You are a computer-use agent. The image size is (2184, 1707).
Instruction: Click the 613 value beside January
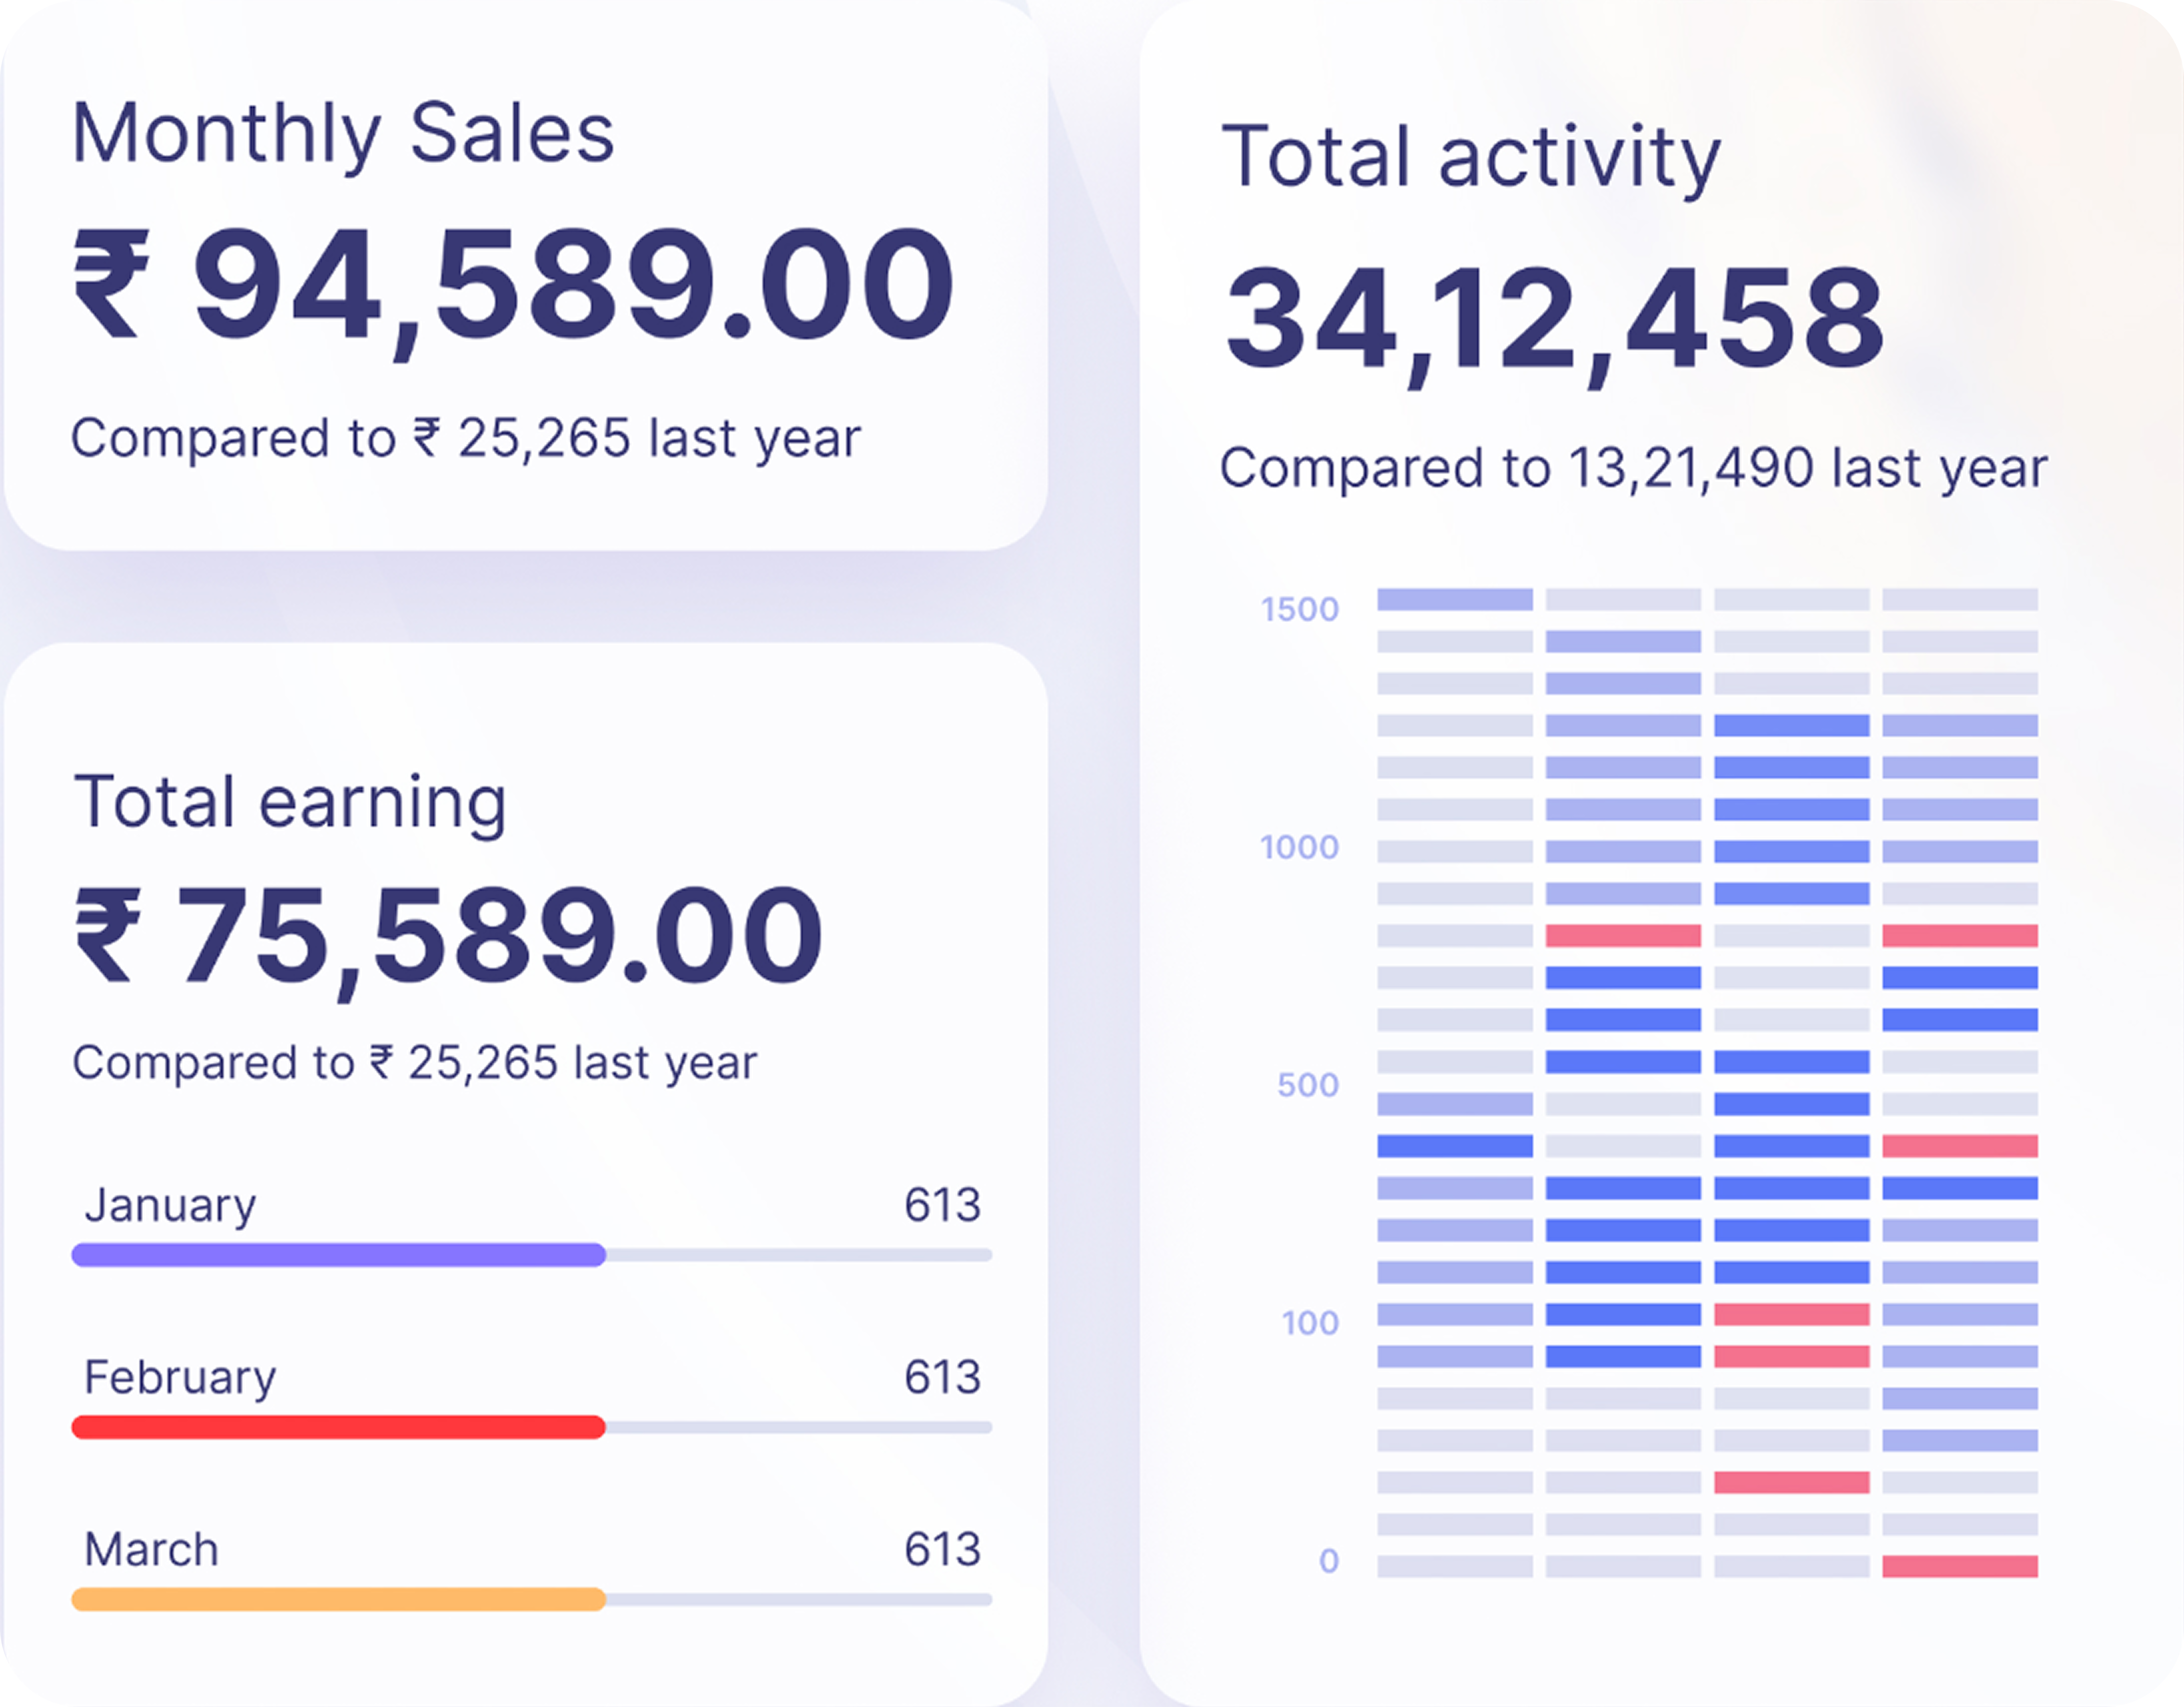pyautogui.click(x=942, y=1205)
